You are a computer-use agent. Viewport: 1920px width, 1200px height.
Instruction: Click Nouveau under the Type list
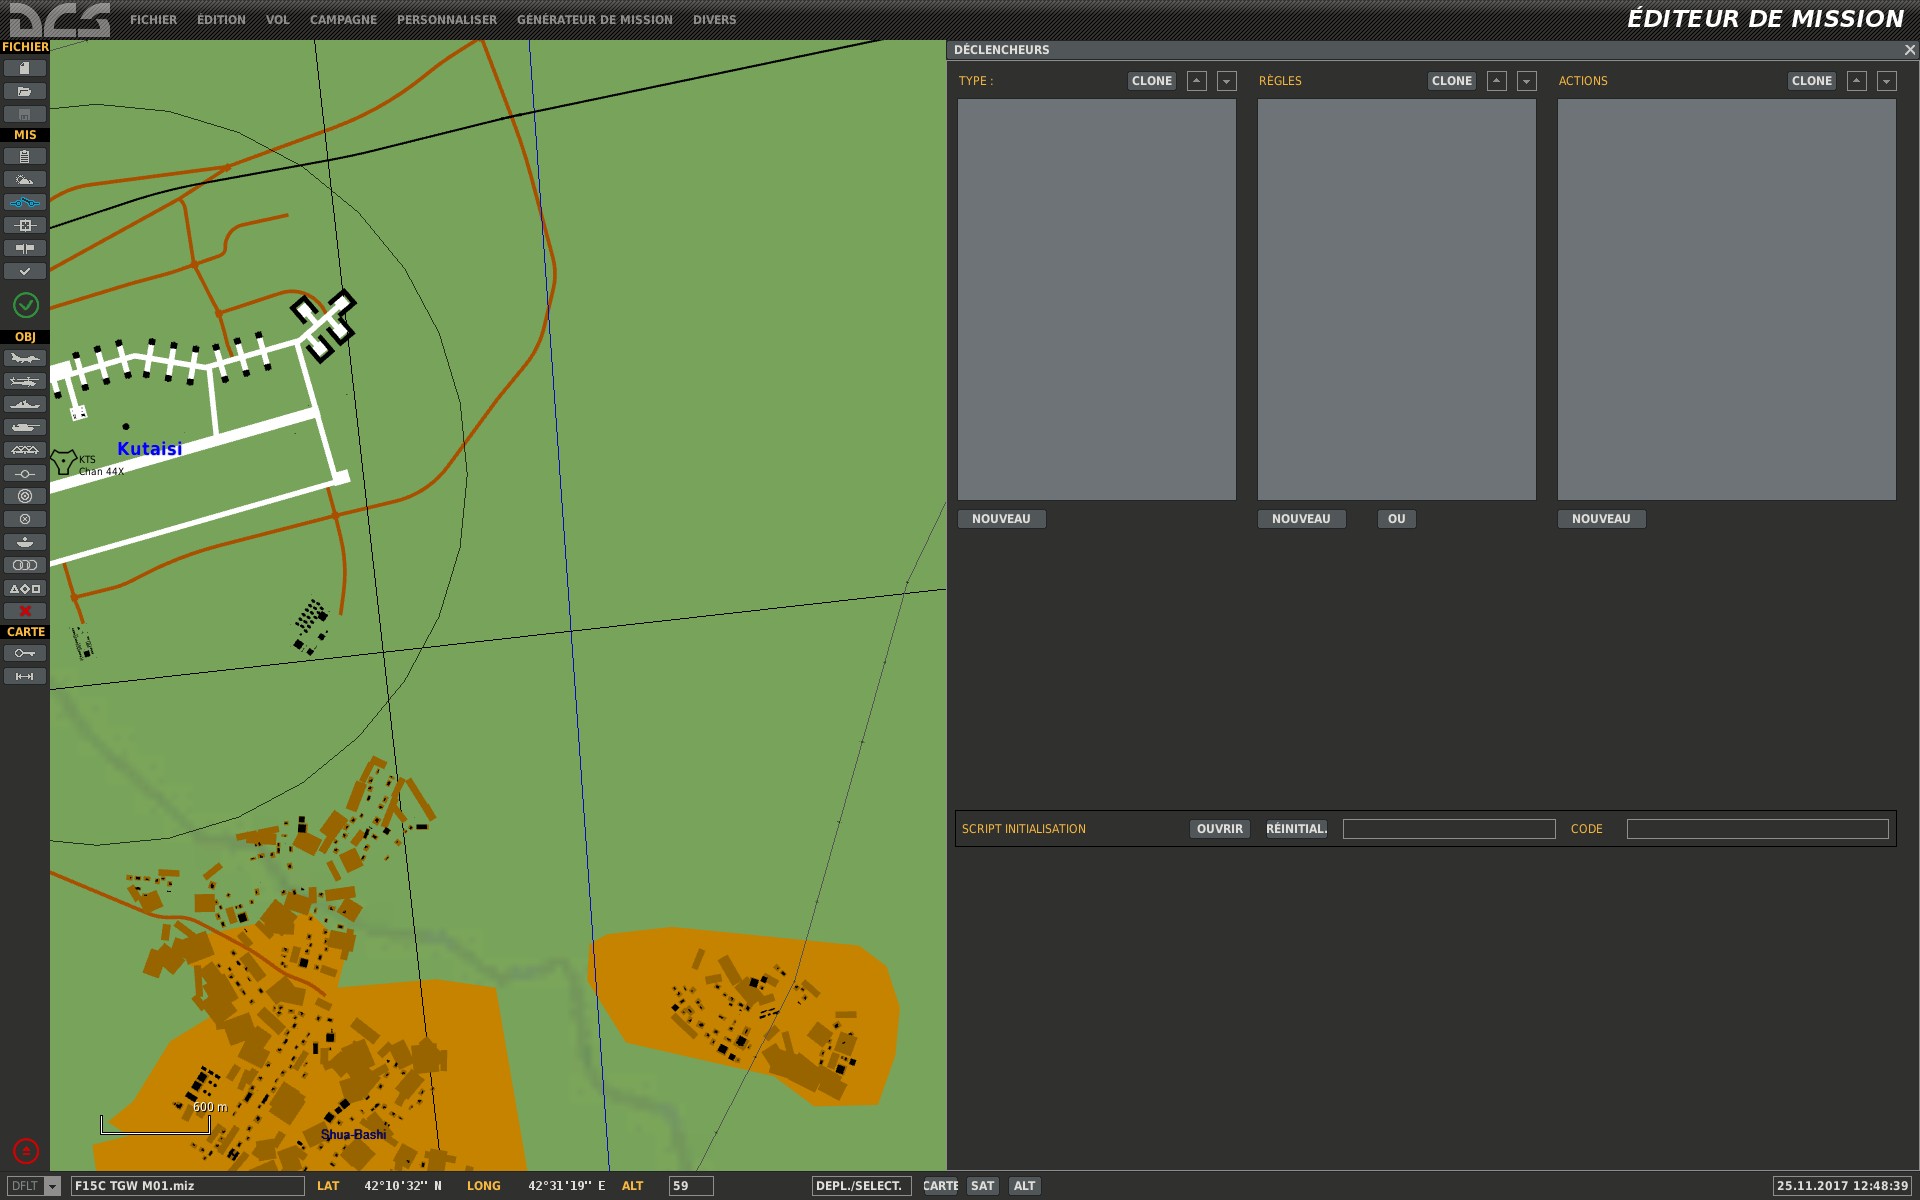click(1001, 519)
